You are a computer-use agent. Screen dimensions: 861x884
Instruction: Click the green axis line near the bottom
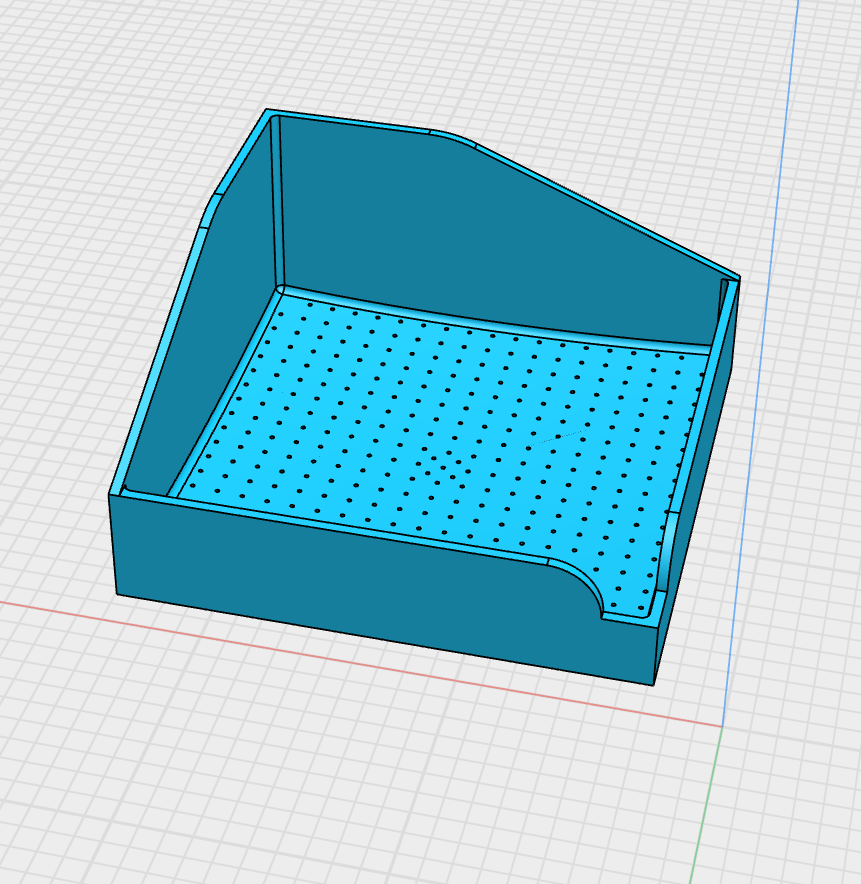pyautogui.click(x=706, y=806)
